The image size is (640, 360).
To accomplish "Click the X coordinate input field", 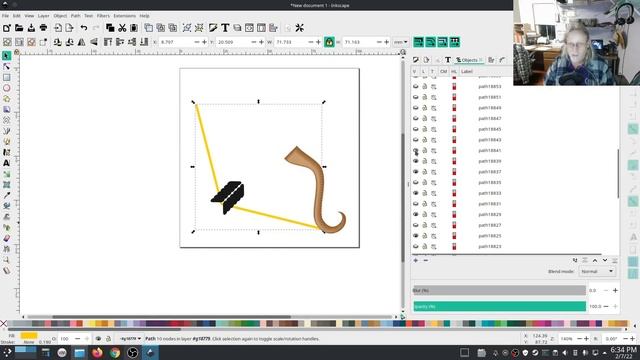I will [176, 42].
